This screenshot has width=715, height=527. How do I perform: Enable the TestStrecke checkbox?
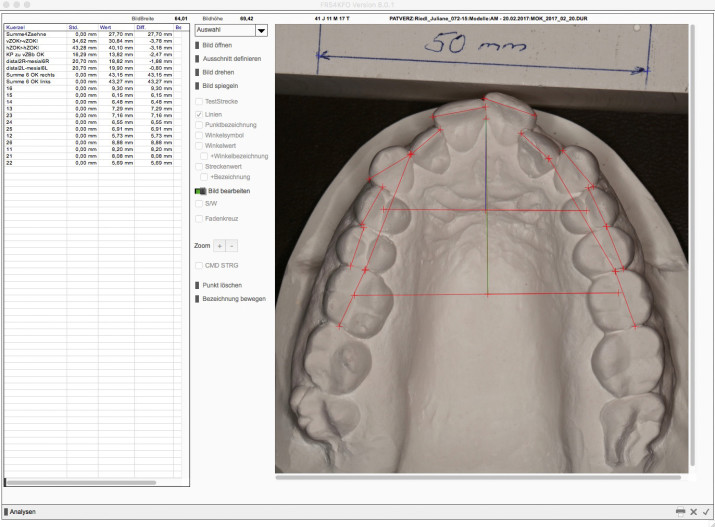pos(199,101)
